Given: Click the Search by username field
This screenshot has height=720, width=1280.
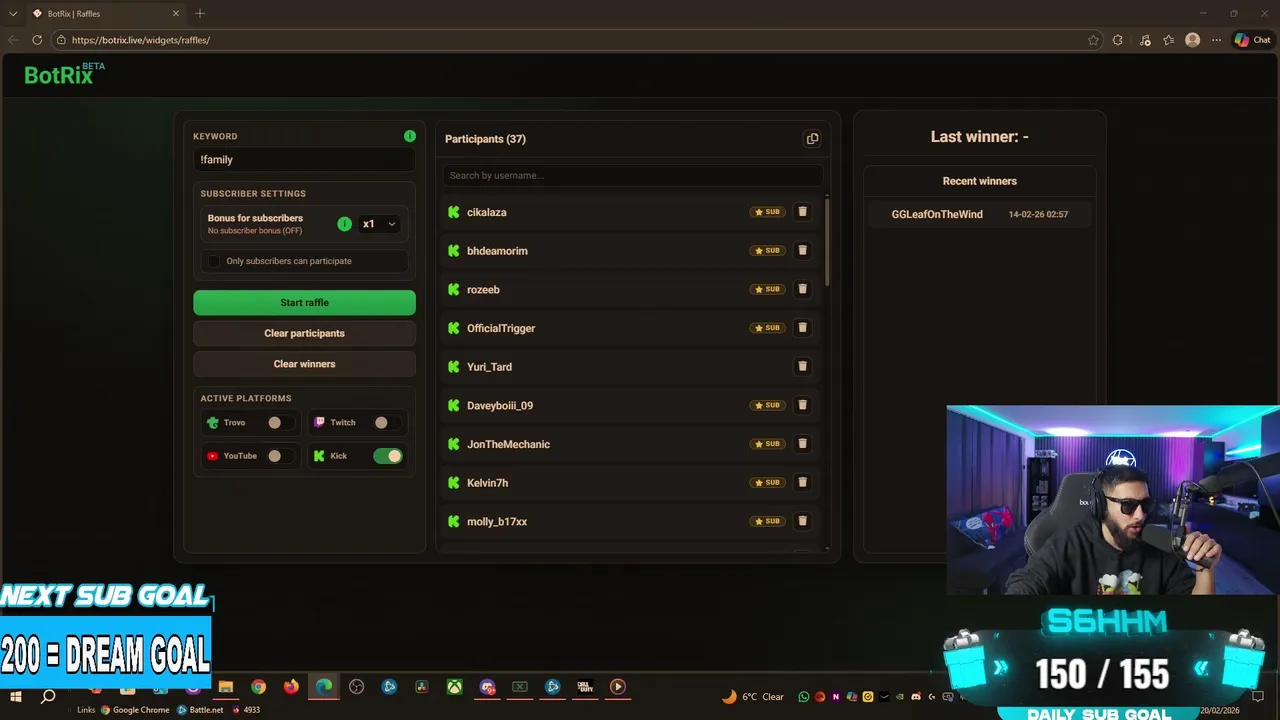Looking at the screenshot, I should click(x=633, y=175).
